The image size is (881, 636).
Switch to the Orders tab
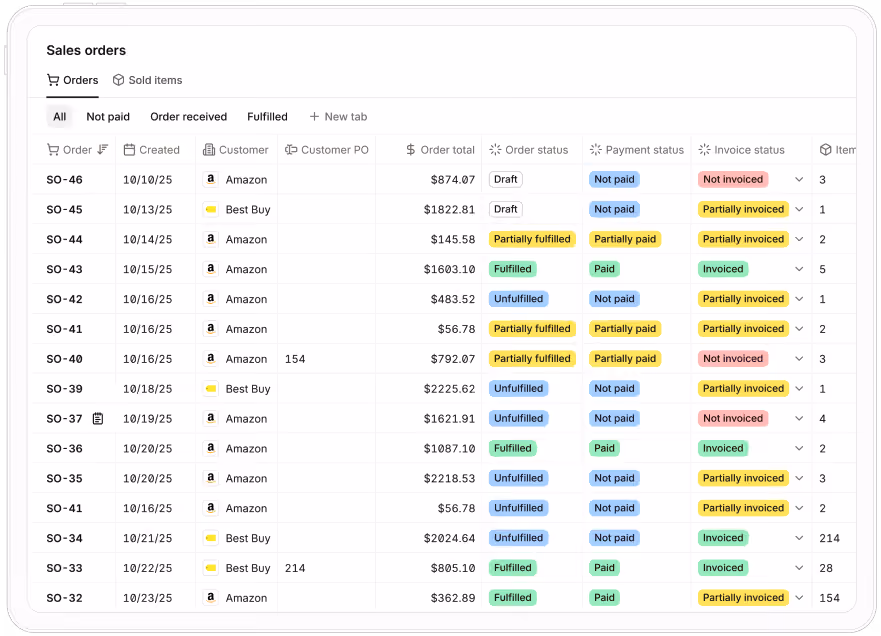tap(72, 80)
